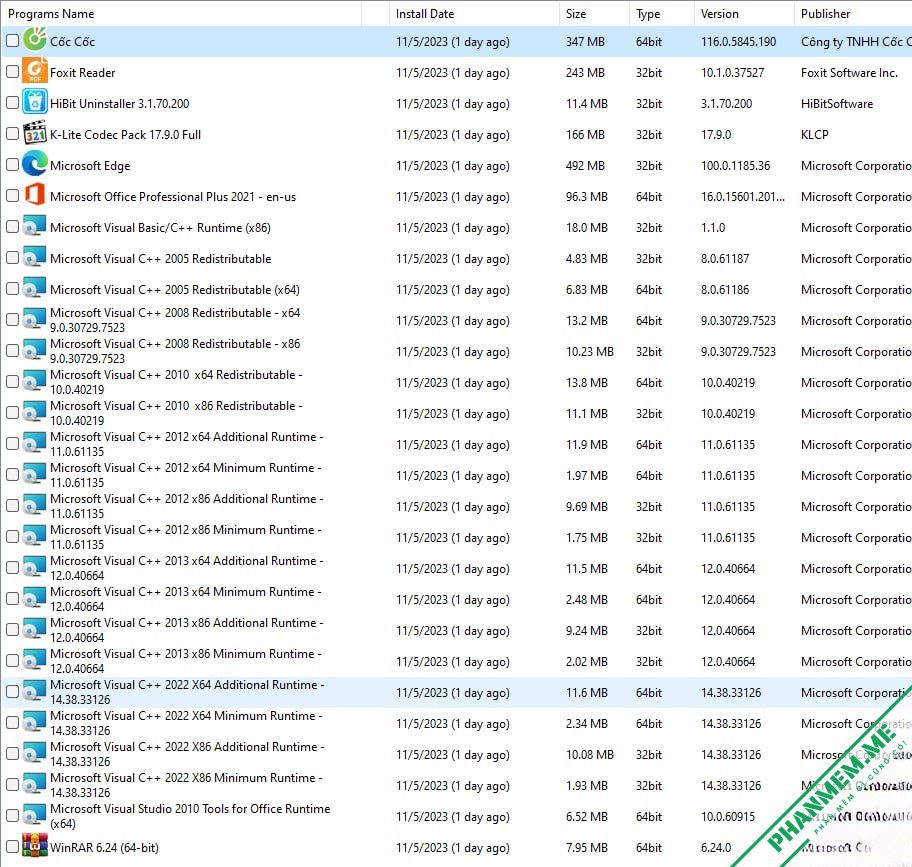Check Visual C++ 2022 X64 Minimum Runtime box
This screenshot has width=912, height=867.
click(12, 723)
